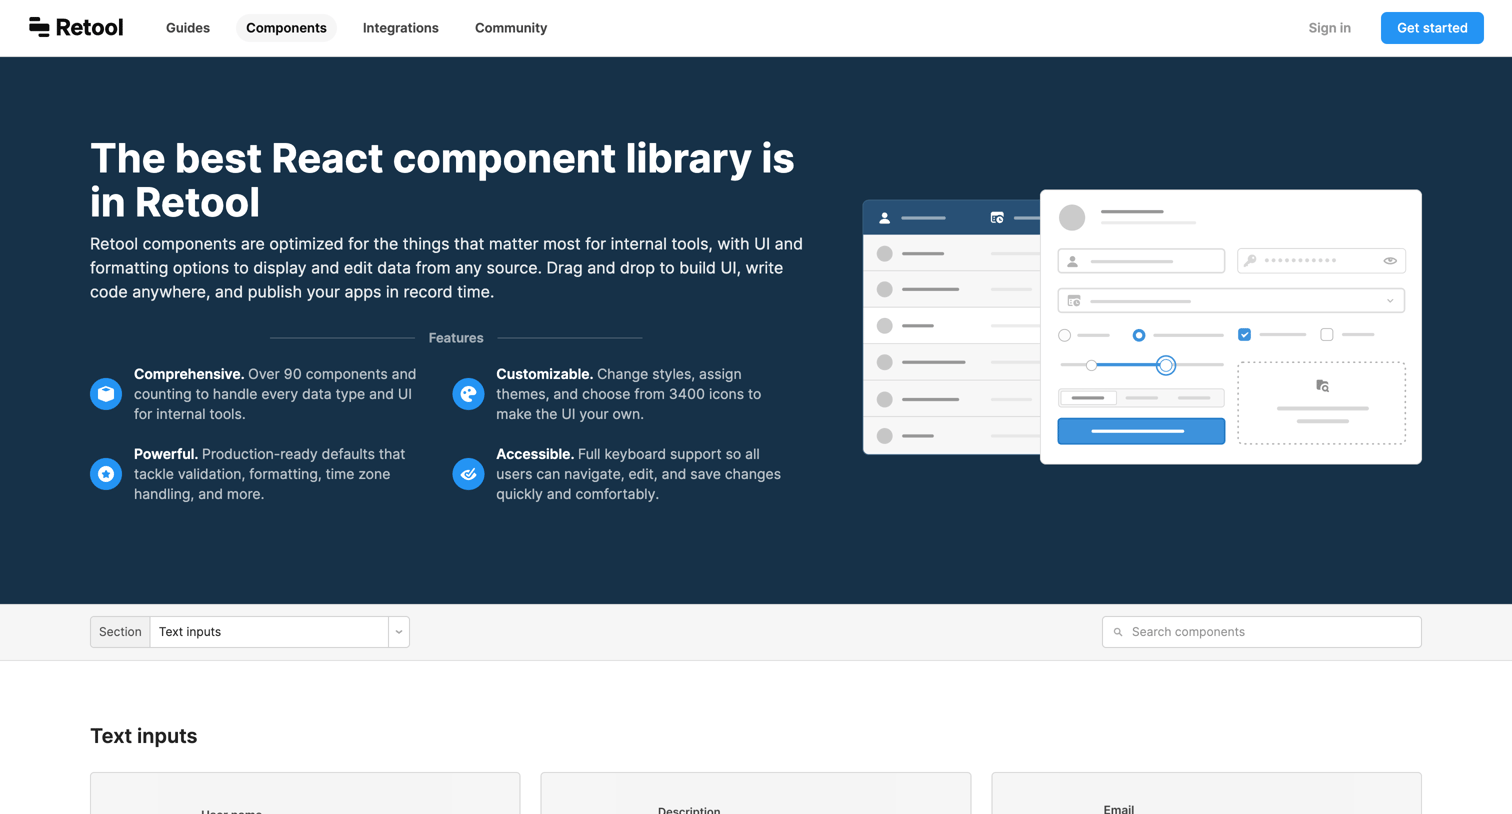Click the key icon in illustration password field
Screen dimensions: 1512x814
[1250, 261]
